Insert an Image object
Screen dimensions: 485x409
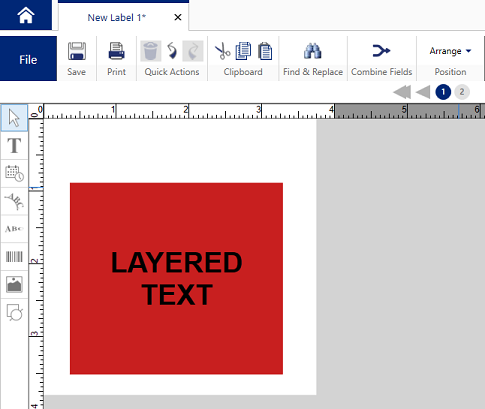coord(14,284)
